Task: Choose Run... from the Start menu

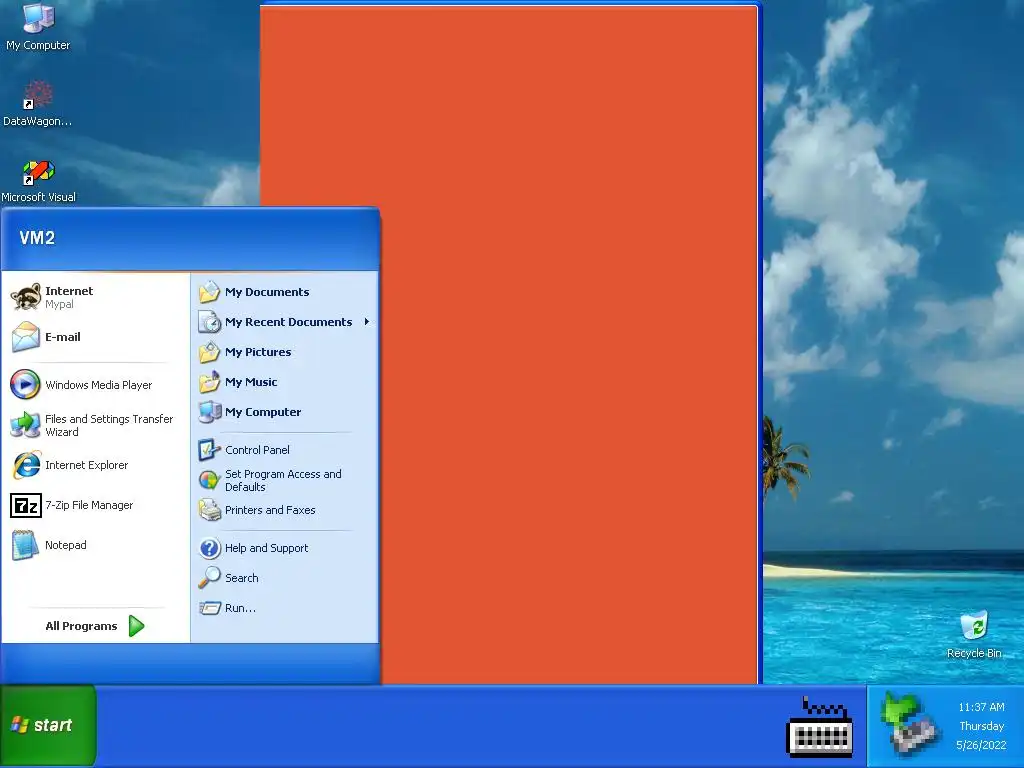Action: click(285, 608)
